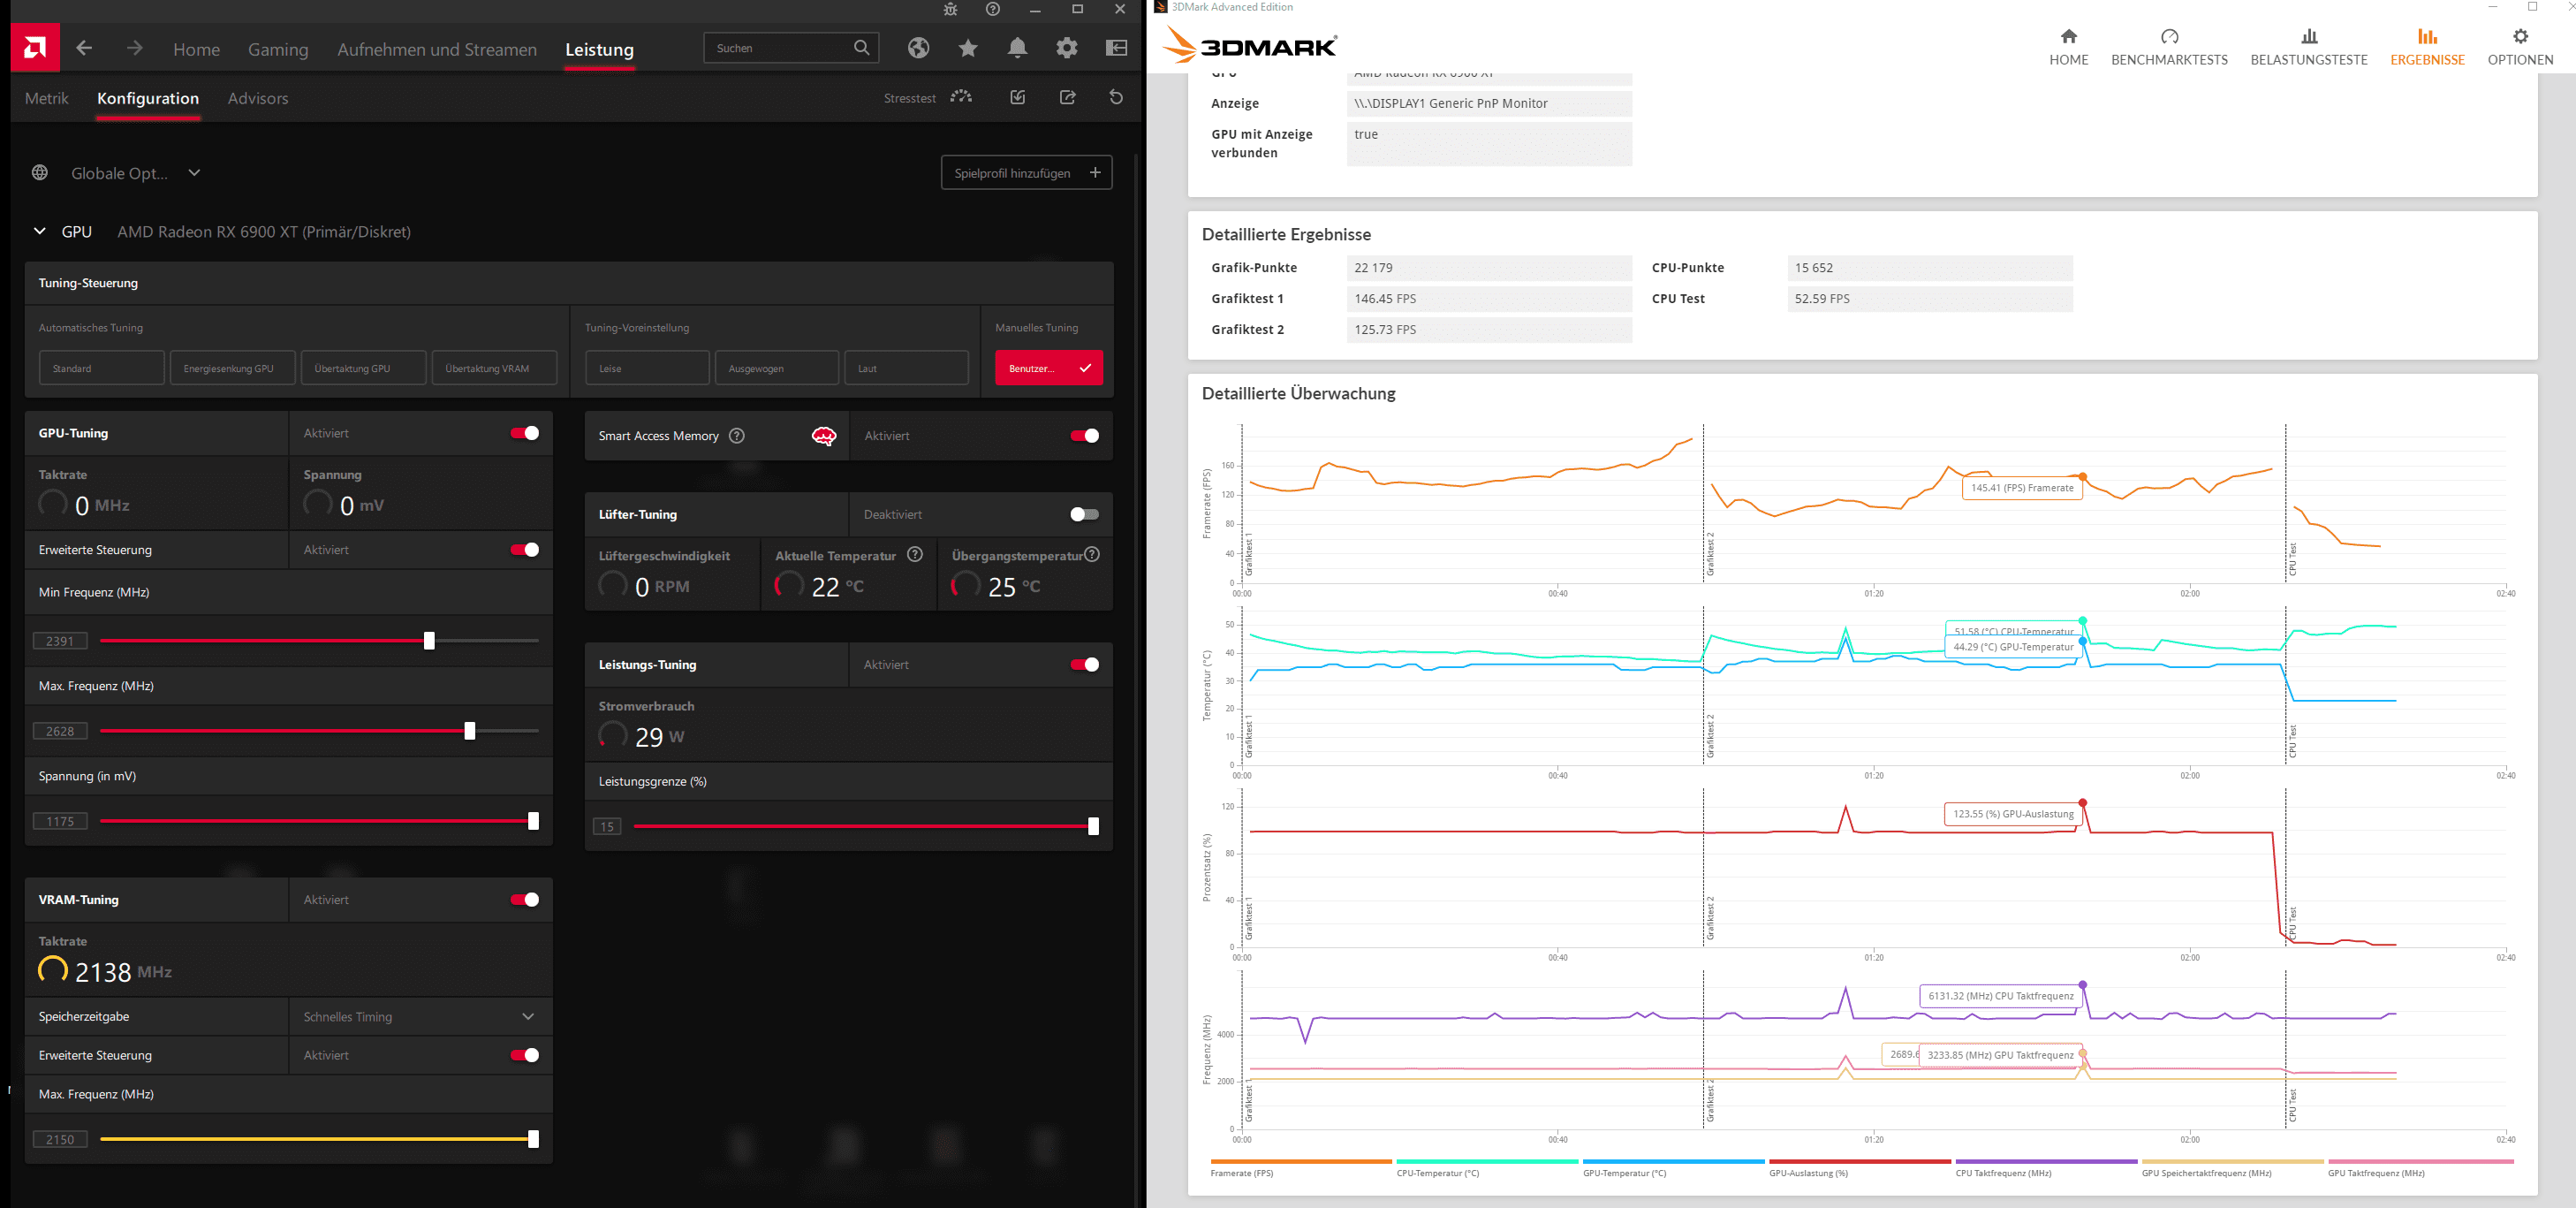This screenshot has height=1208, width=2576.
Task: Open the help question mark icon
Action: click(992, 10)
